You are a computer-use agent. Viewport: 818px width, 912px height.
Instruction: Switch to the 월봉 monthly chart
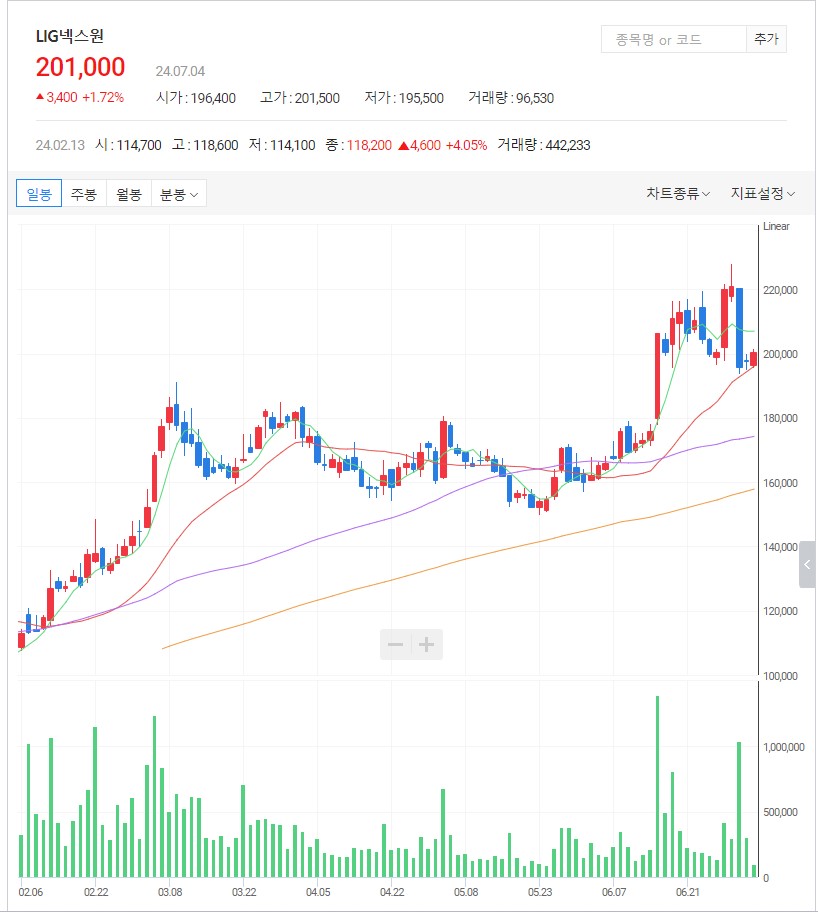[128, 194]
